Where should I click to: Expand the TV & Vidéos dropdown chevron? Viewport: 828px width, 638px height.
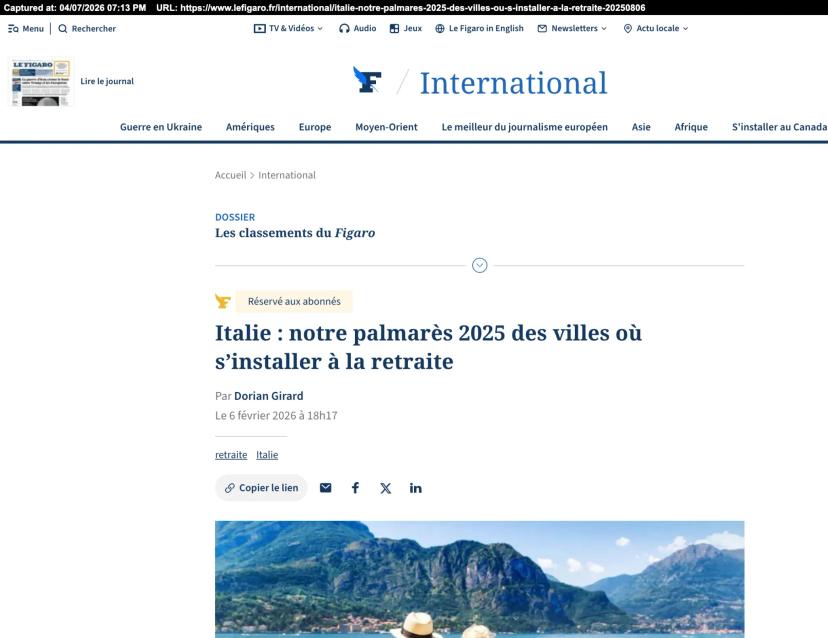coord(320,29)
